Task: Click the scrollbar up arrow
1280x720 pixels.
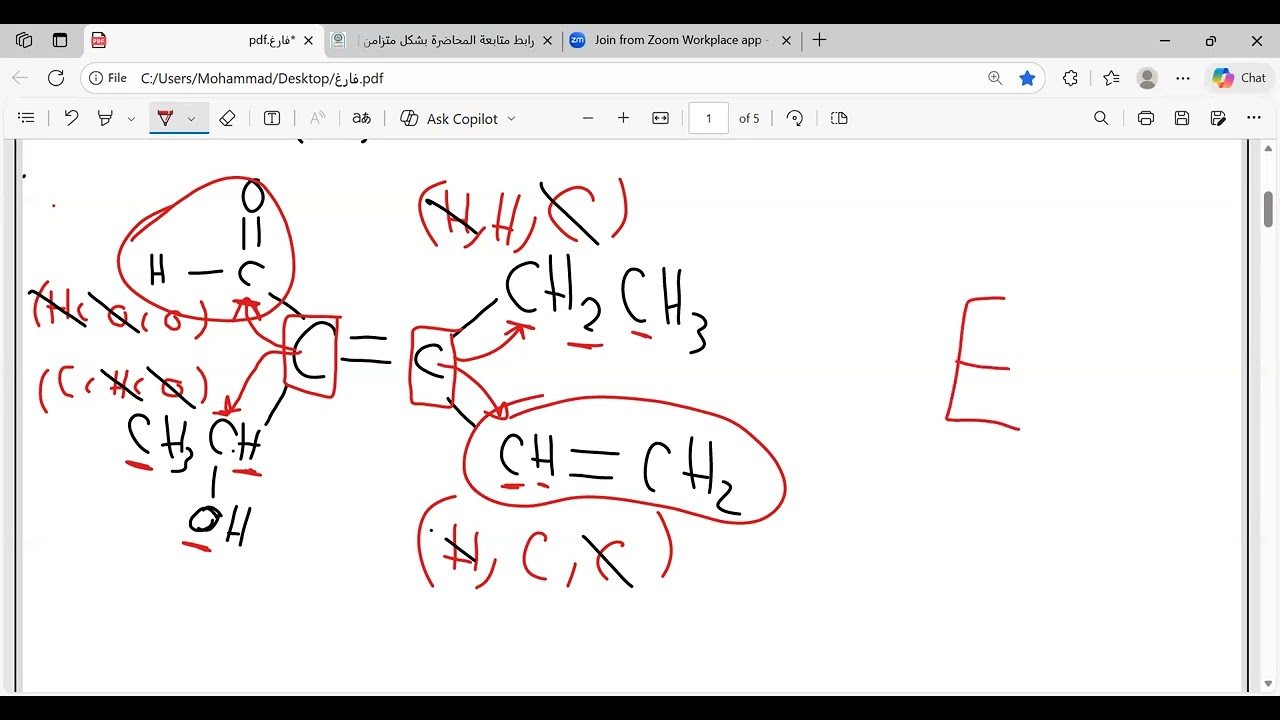Action: point(1268,148)
